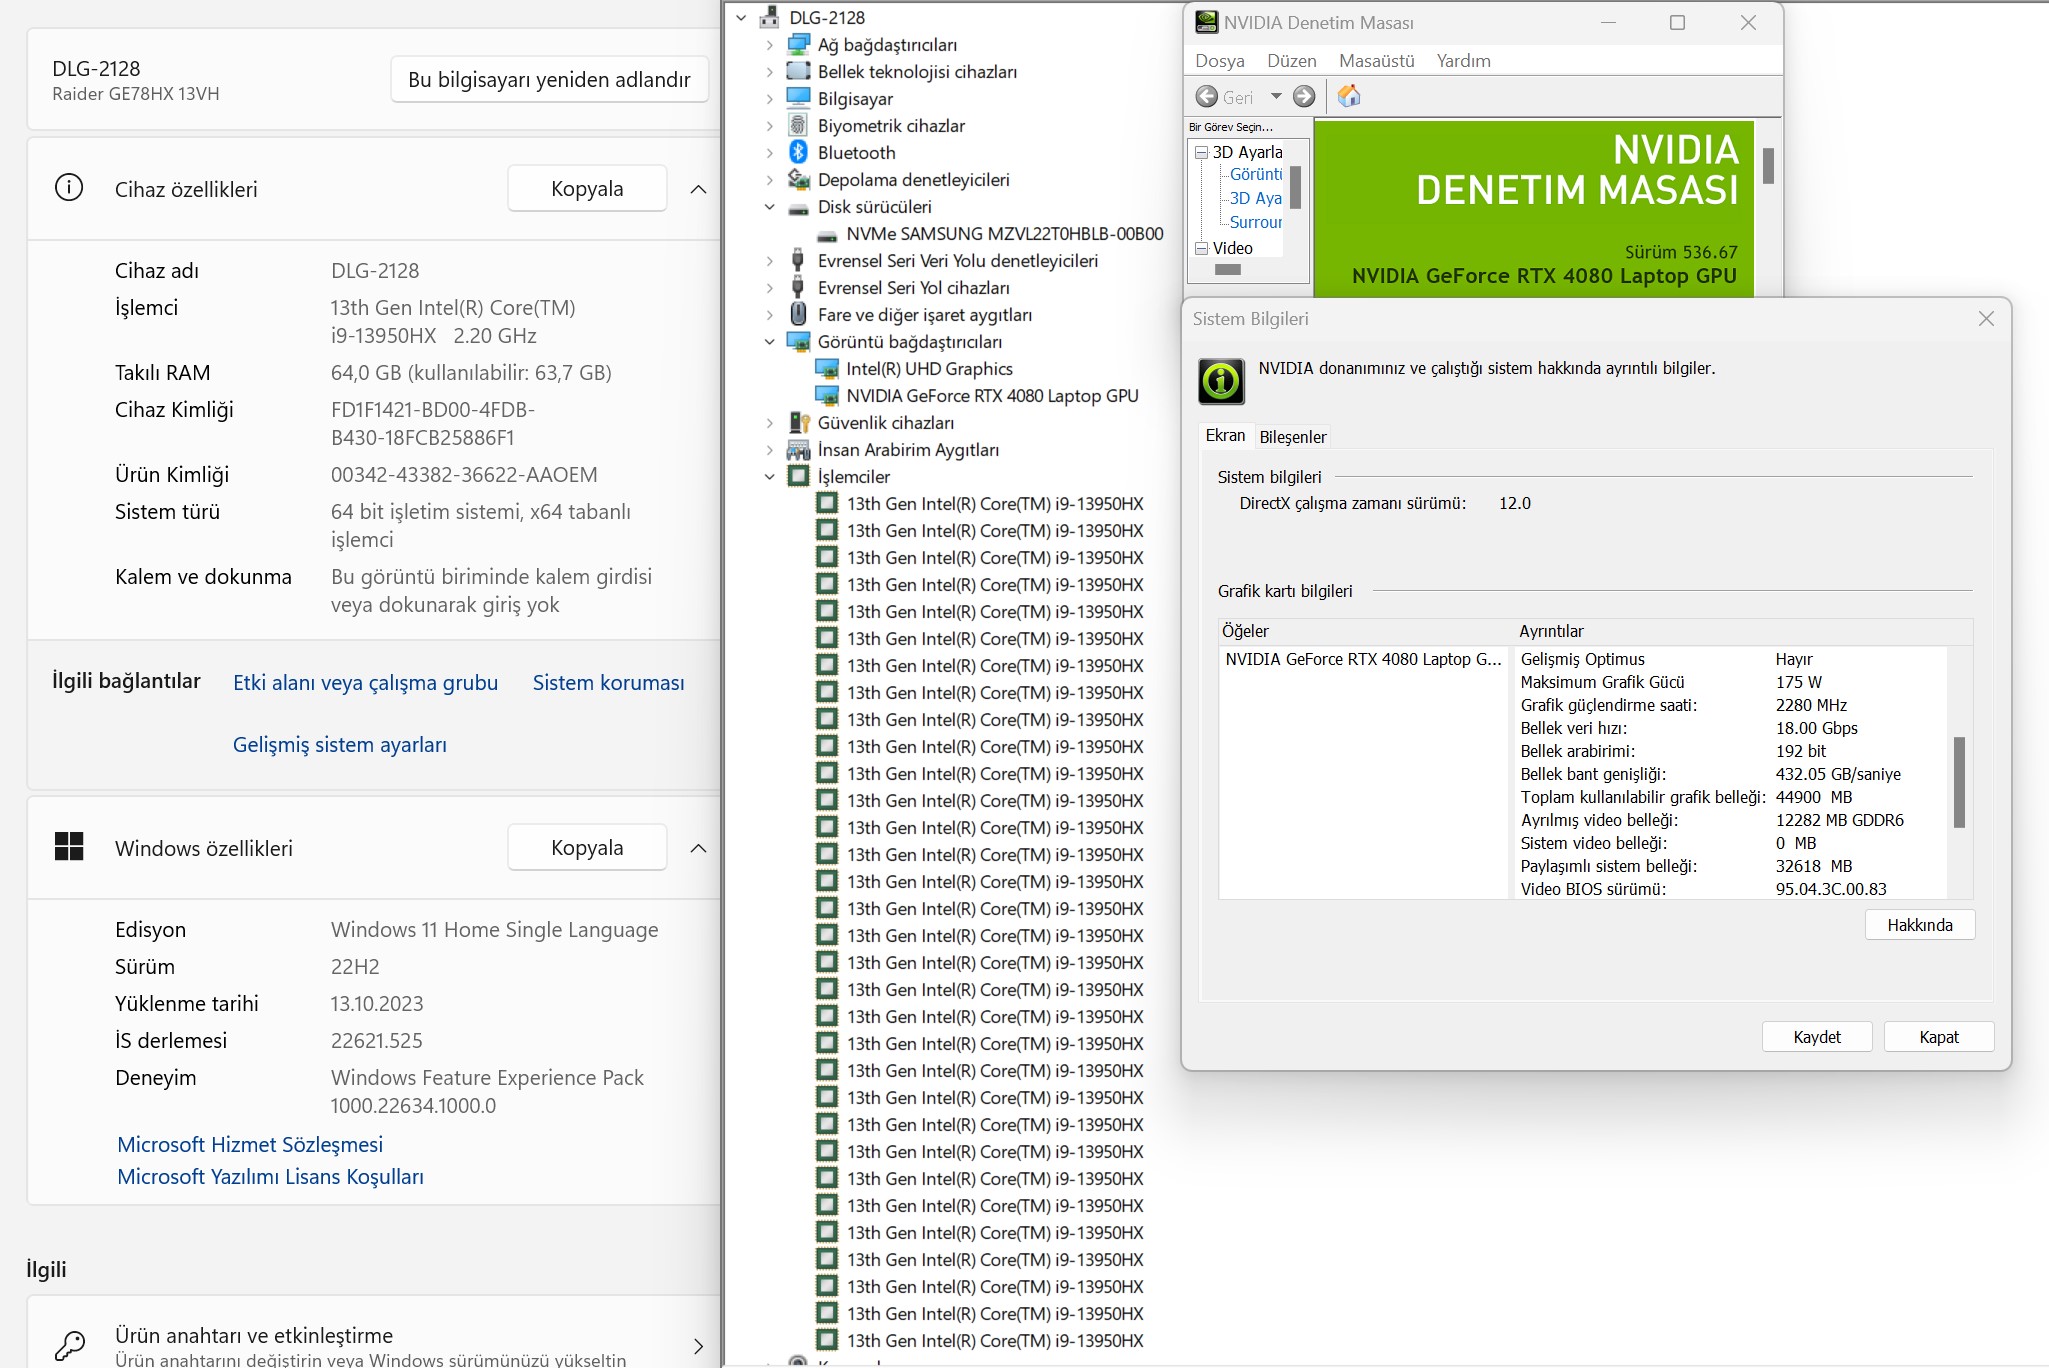Click the Bilgisayar monitor icon

pyautogui.click(x=798, y=98)
